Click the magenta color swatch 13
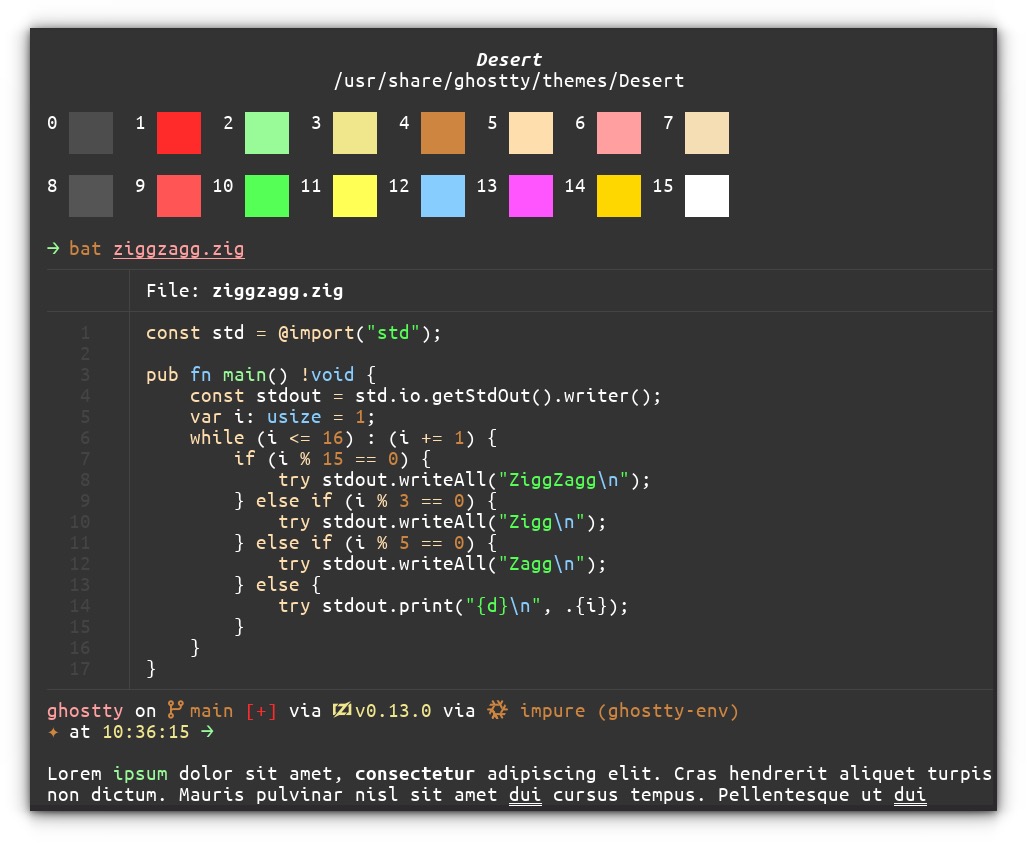The image size is (1027, 843). pyautogui.click(x=531, y=196)
